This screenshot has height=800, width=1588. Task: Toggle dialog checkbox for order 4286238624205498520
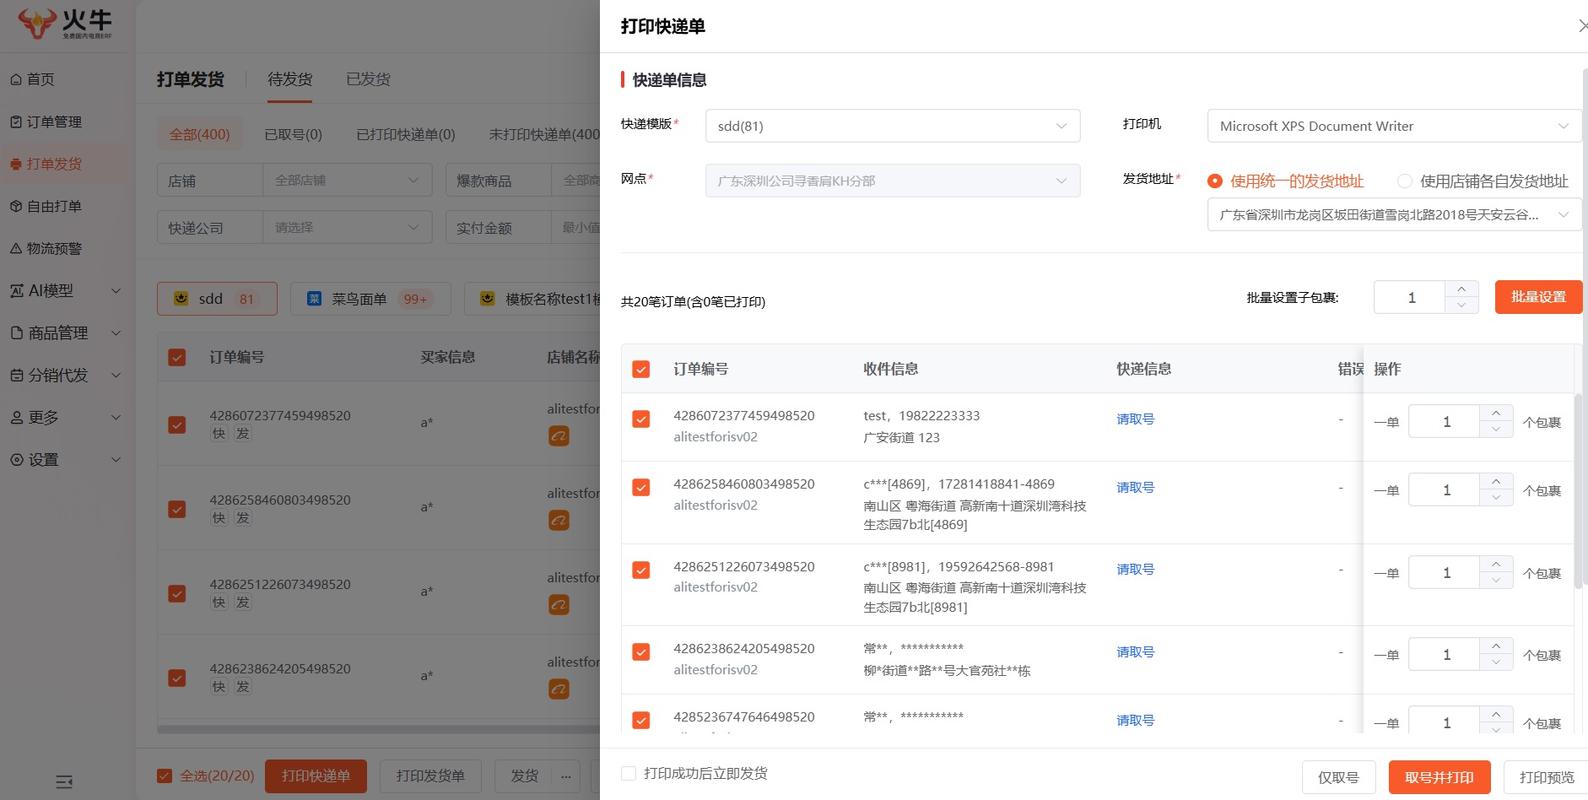[x=641, y=652]
